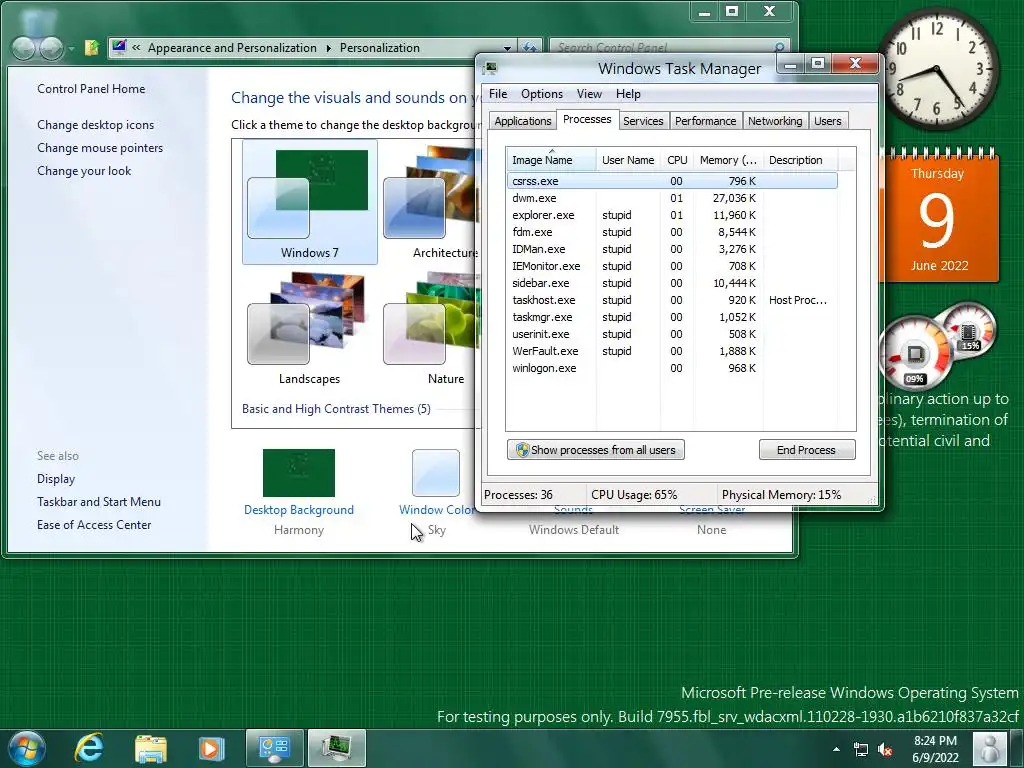Click Task Manager title bar icon

(x=490, y=68)
